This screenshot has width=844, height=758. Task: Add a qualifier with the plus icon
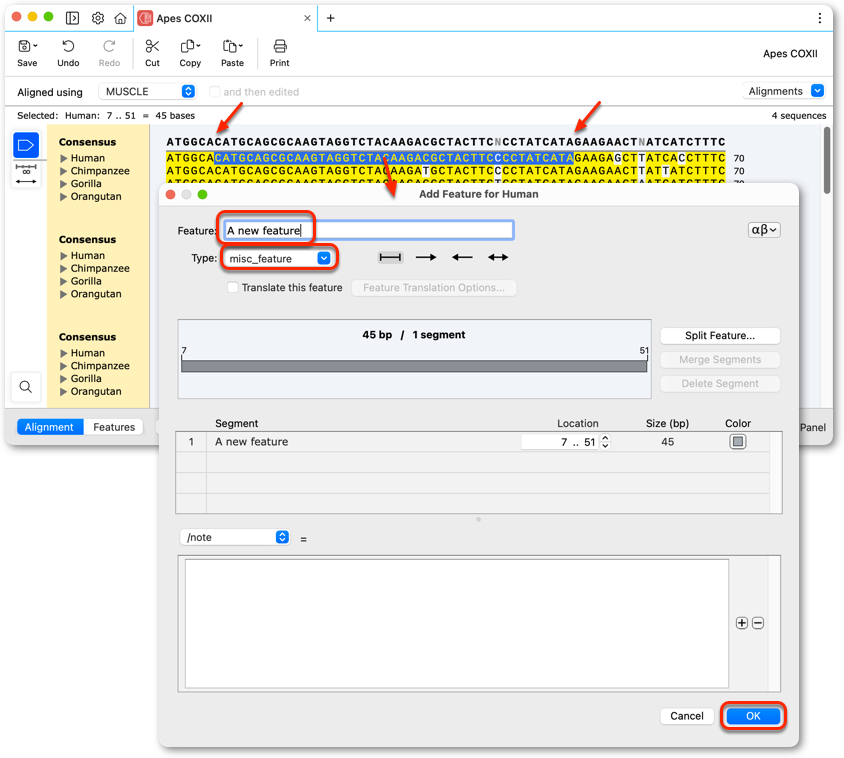[x=742, y=623]
